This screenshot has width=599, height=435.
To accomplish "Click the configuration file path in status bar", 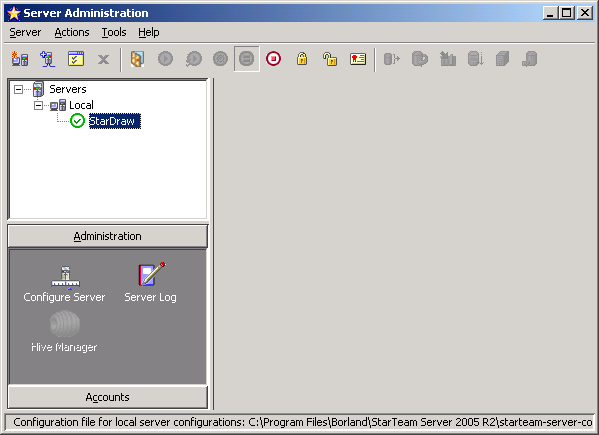I will pos(420,422).
